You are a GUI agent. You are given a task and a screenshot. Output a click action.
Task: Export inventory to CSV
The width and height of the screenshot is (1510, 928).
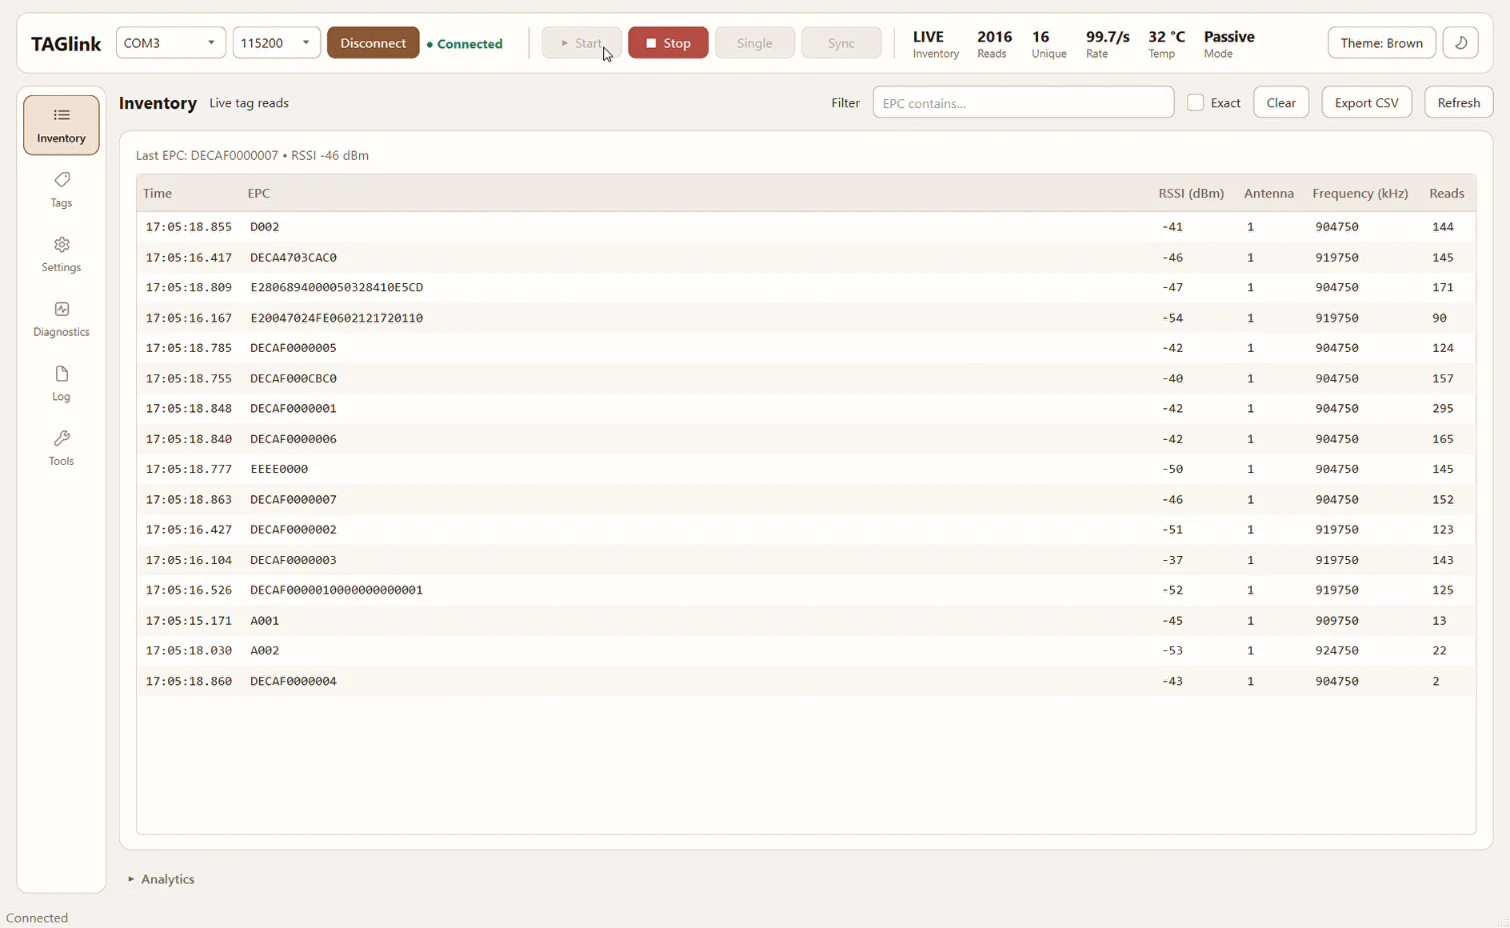coord(1366,102)
